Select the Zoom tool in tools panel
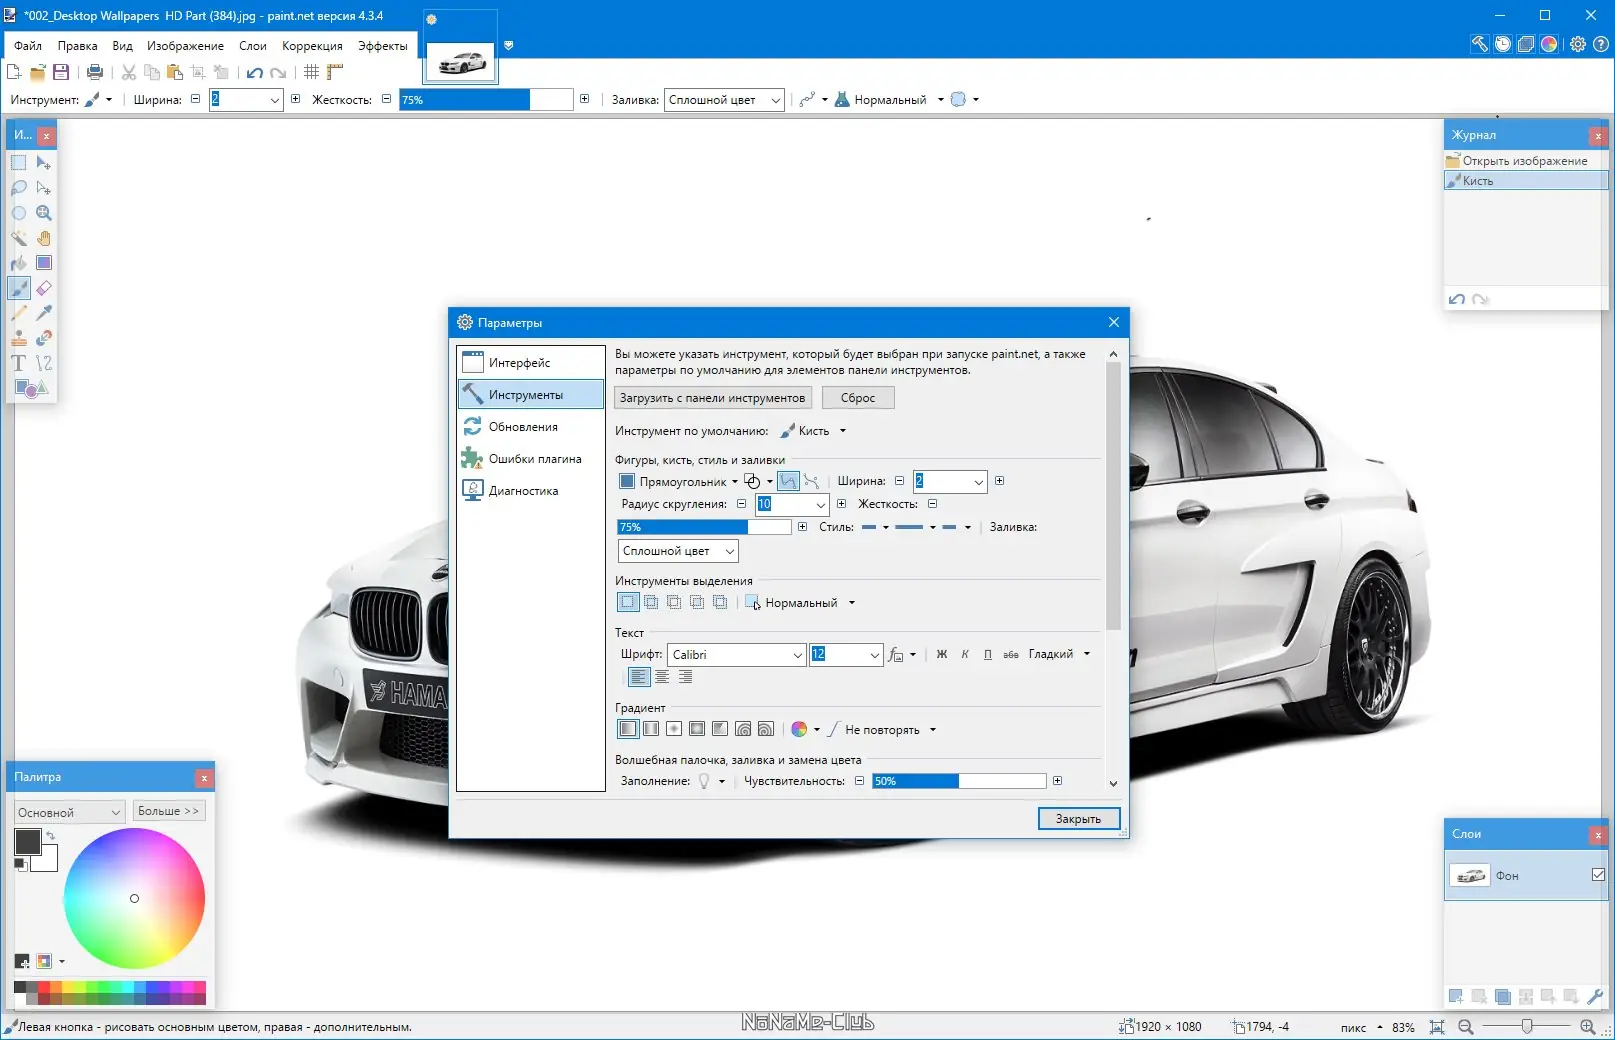 point(44,213)
